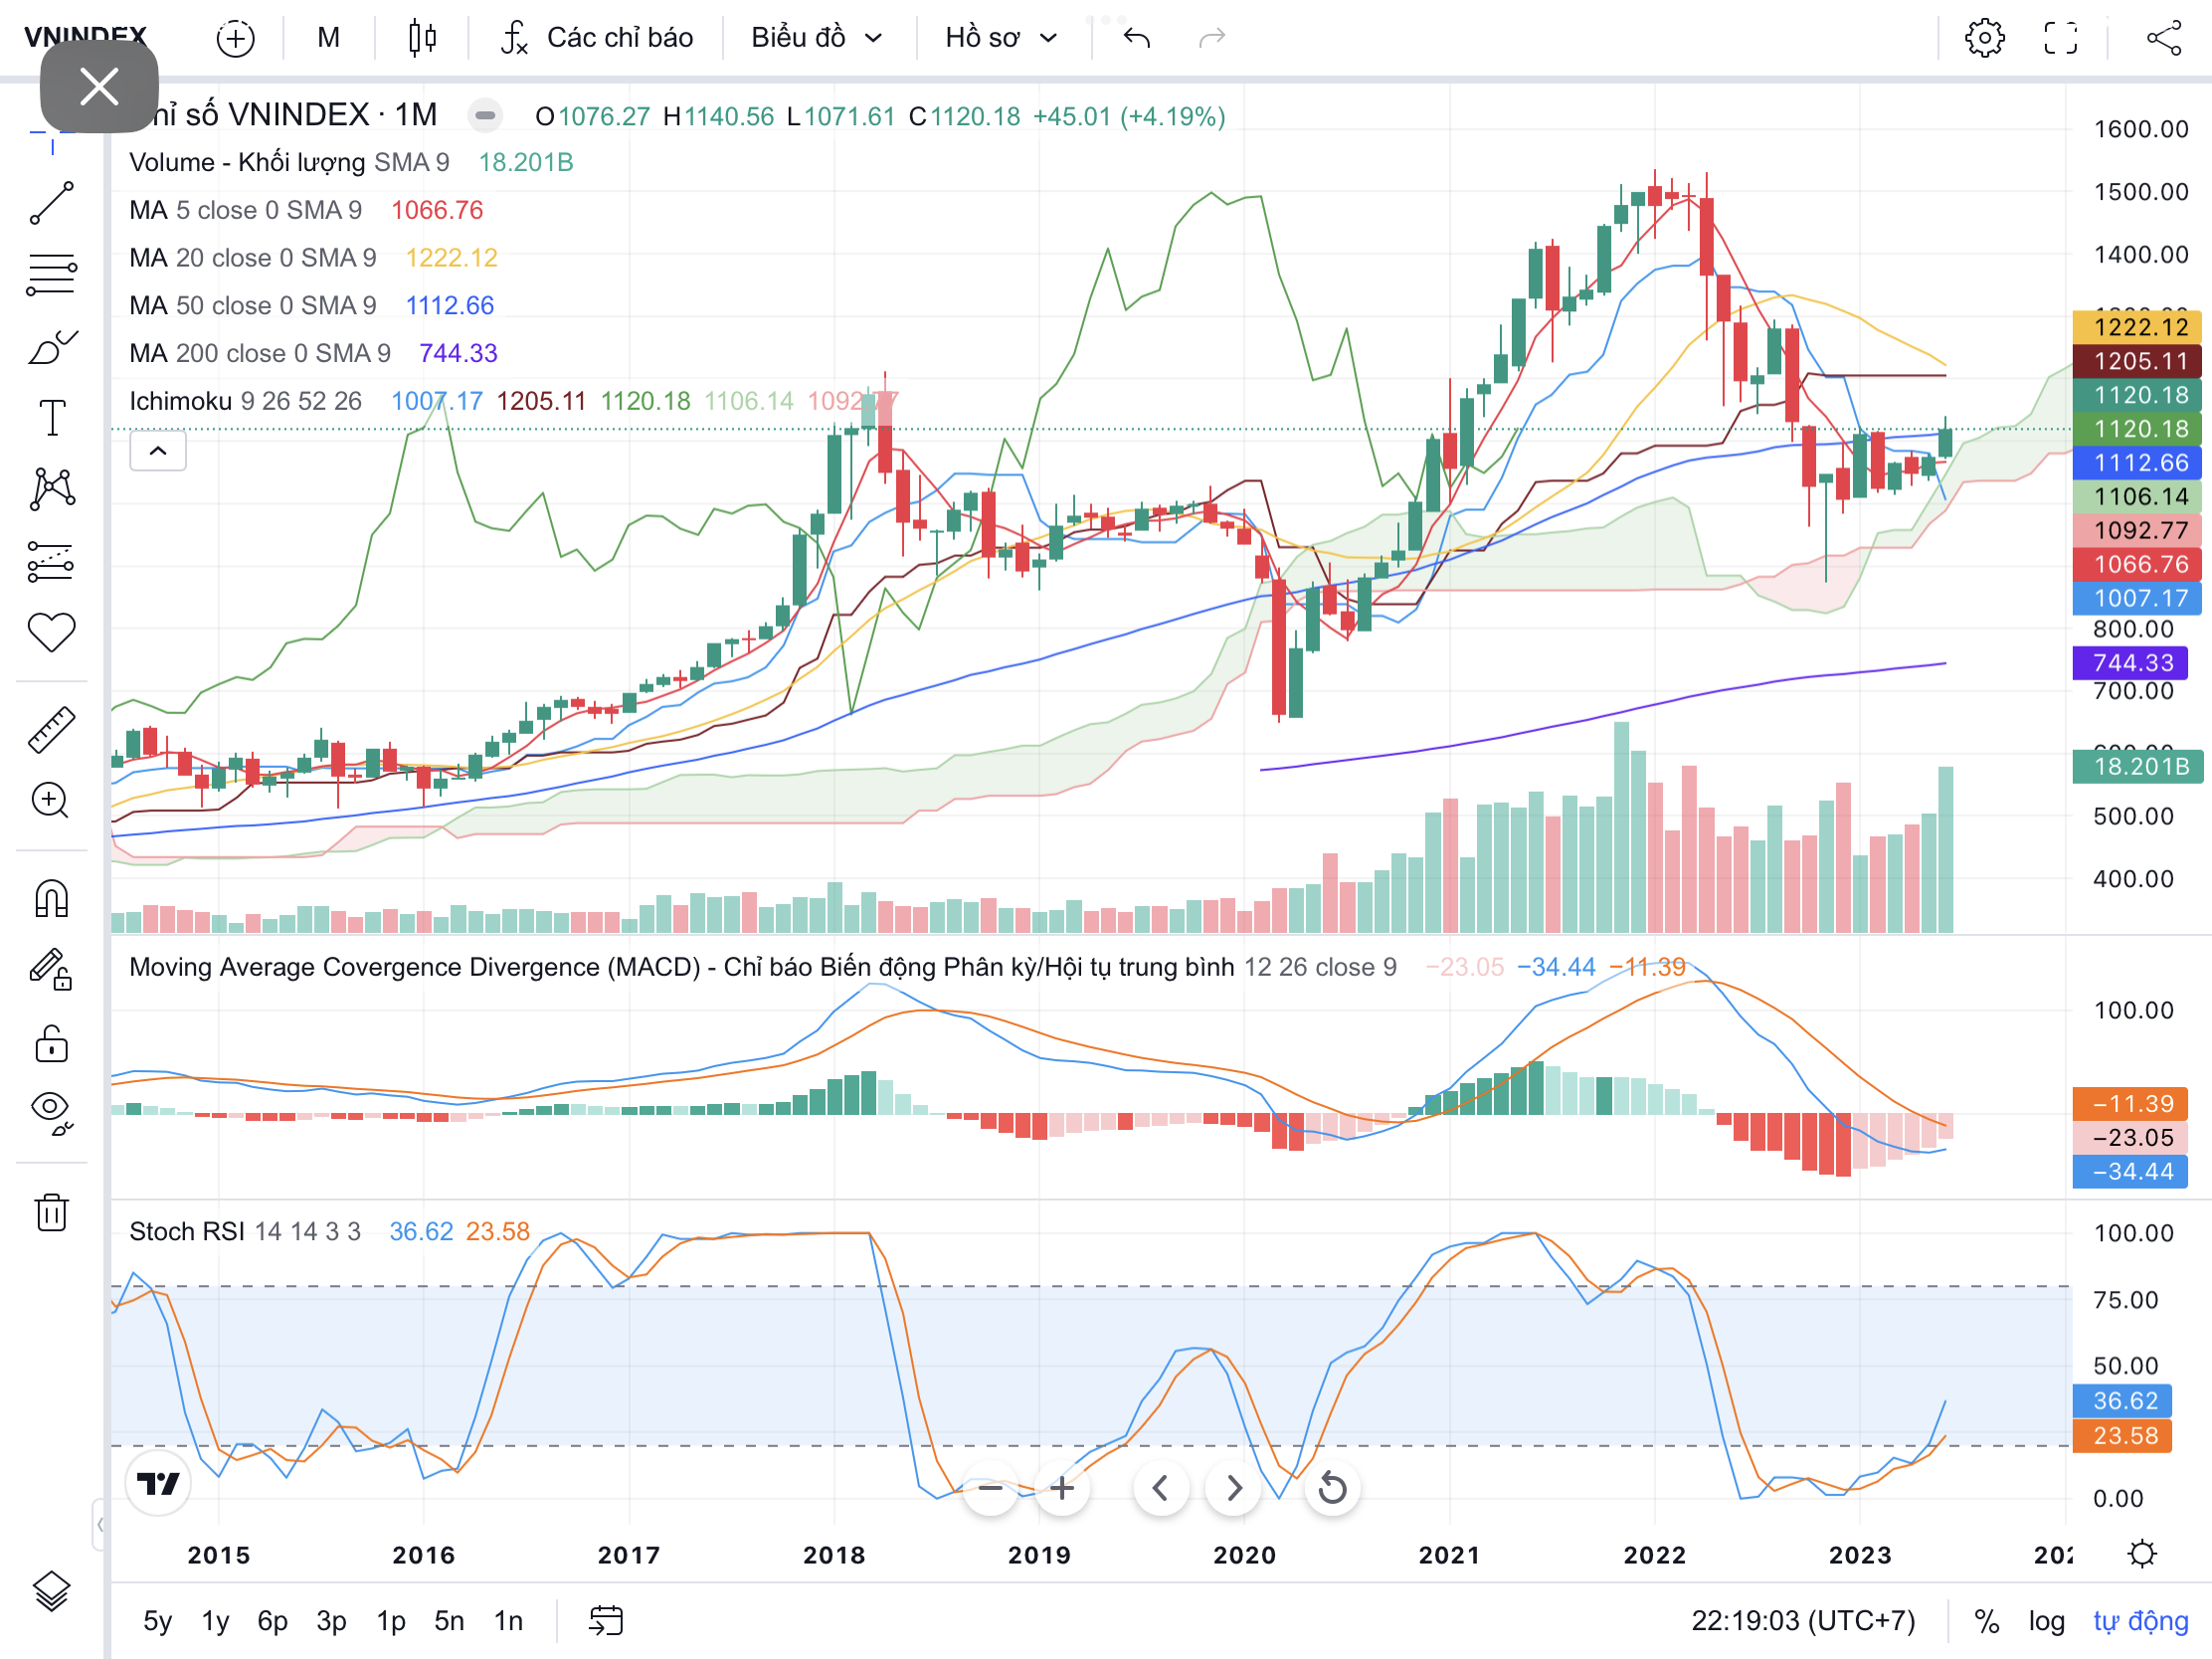Open Các chỉ báo indicators menu
Viewport: 2212px width, 1659px height.
click(x=597, y=38)
